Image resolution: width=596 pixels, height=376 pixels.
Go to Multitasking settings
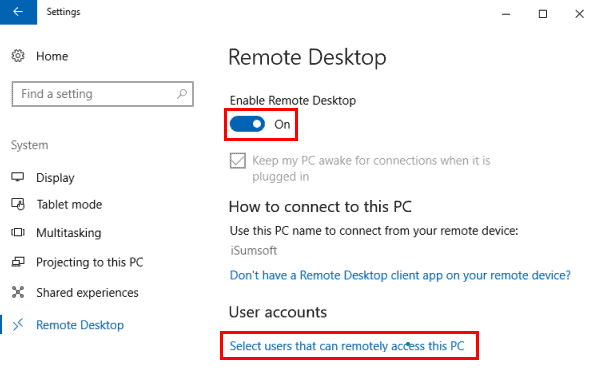click(x=69, y=233)
